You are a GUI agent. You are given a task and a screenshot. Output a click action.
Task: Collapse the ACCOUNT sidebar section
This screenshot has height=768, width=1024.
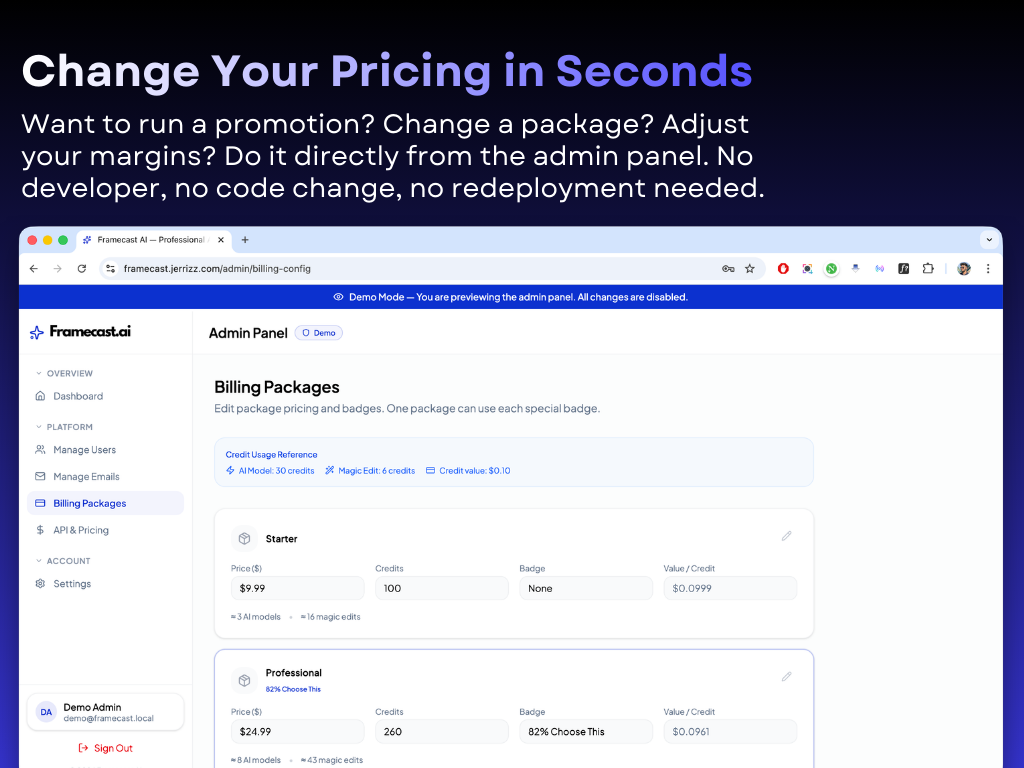point(63,561)
